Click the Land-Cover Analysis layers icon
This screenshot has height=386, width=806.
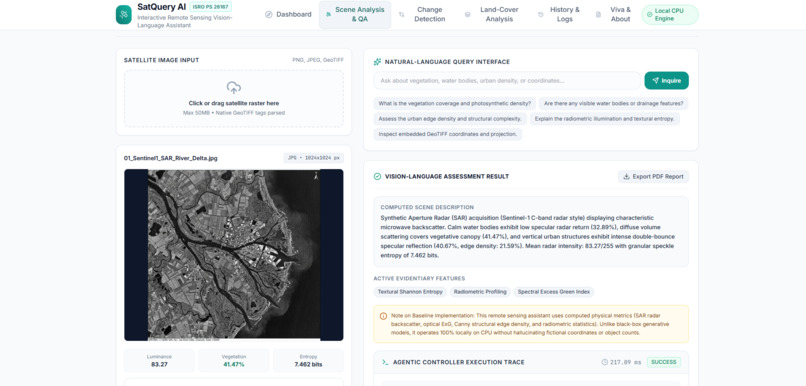(467, 14)
